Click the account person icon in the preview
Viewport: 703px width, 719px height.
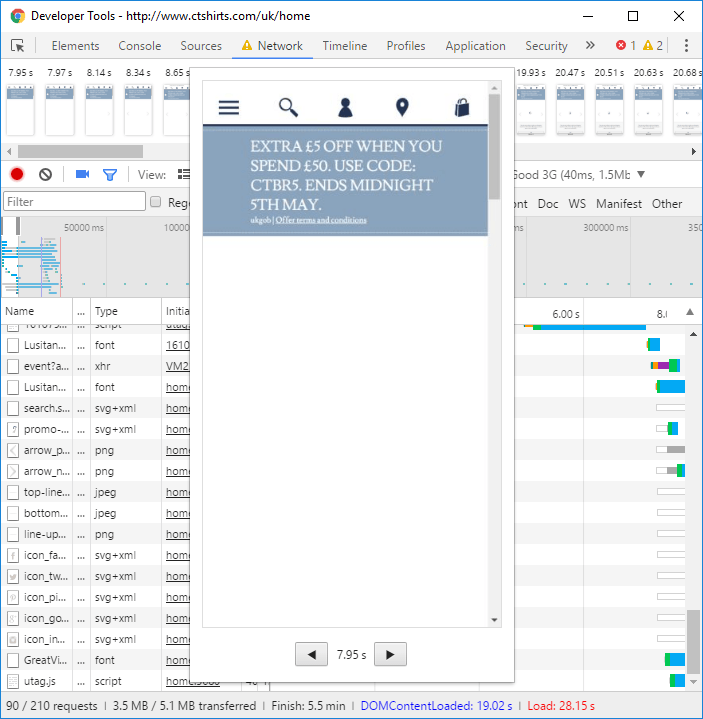pyautogui.click(x=345, y=108)
